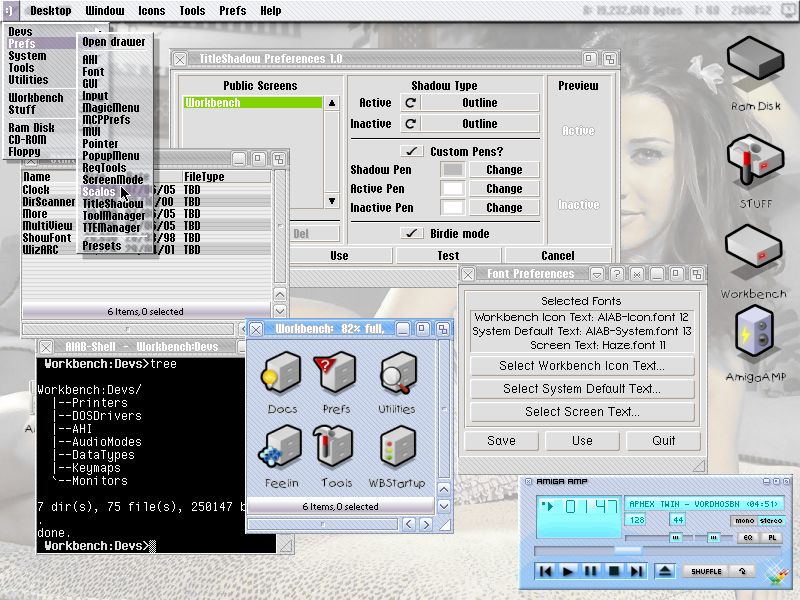
Task: Choose ScreenMode from the Prefs submenu
Action: point(115,180)
